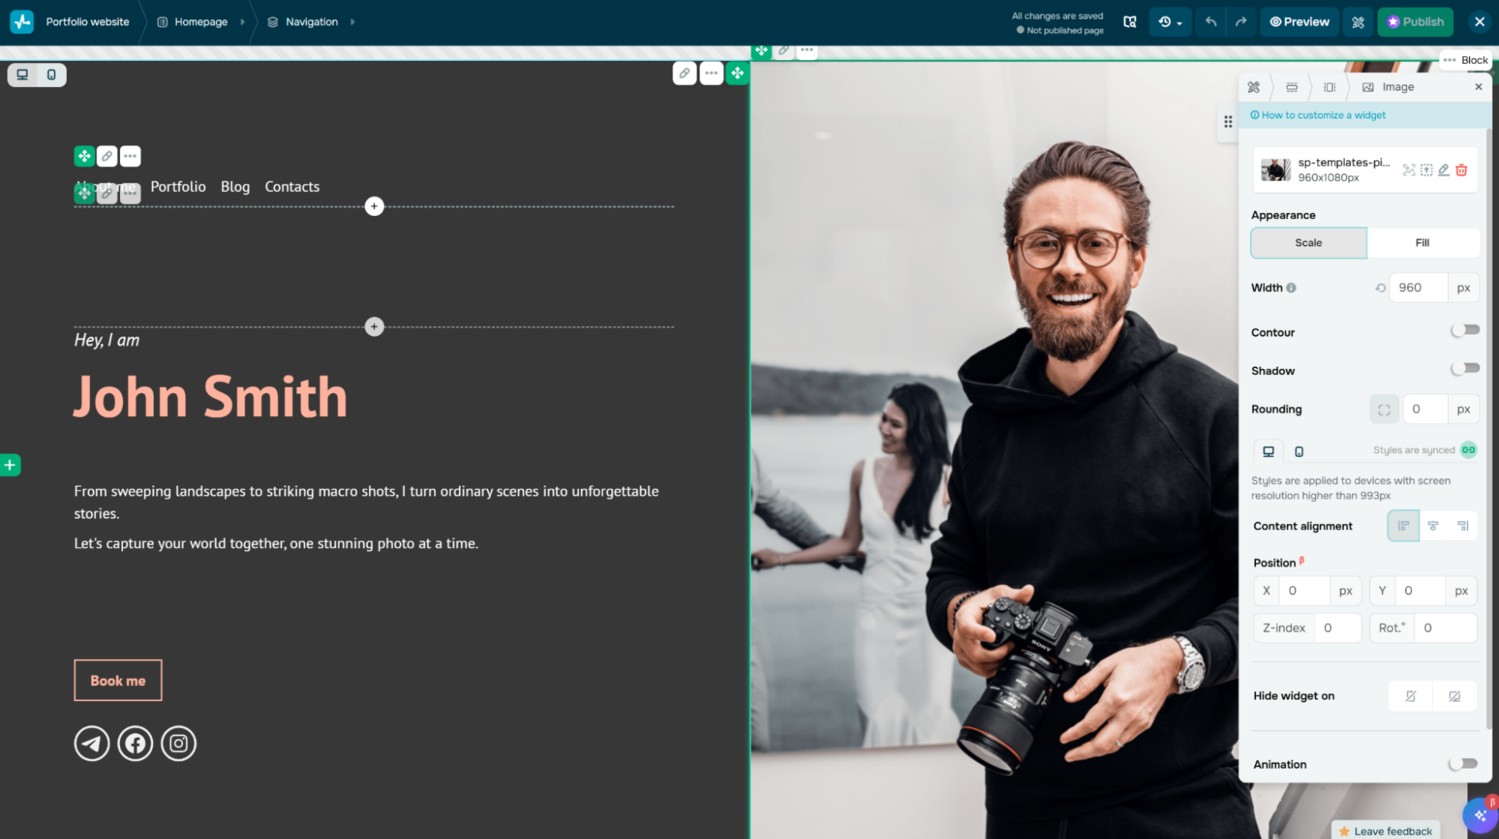
Task: Select the Undo icon in the top toolbar
Action: 1210,21
